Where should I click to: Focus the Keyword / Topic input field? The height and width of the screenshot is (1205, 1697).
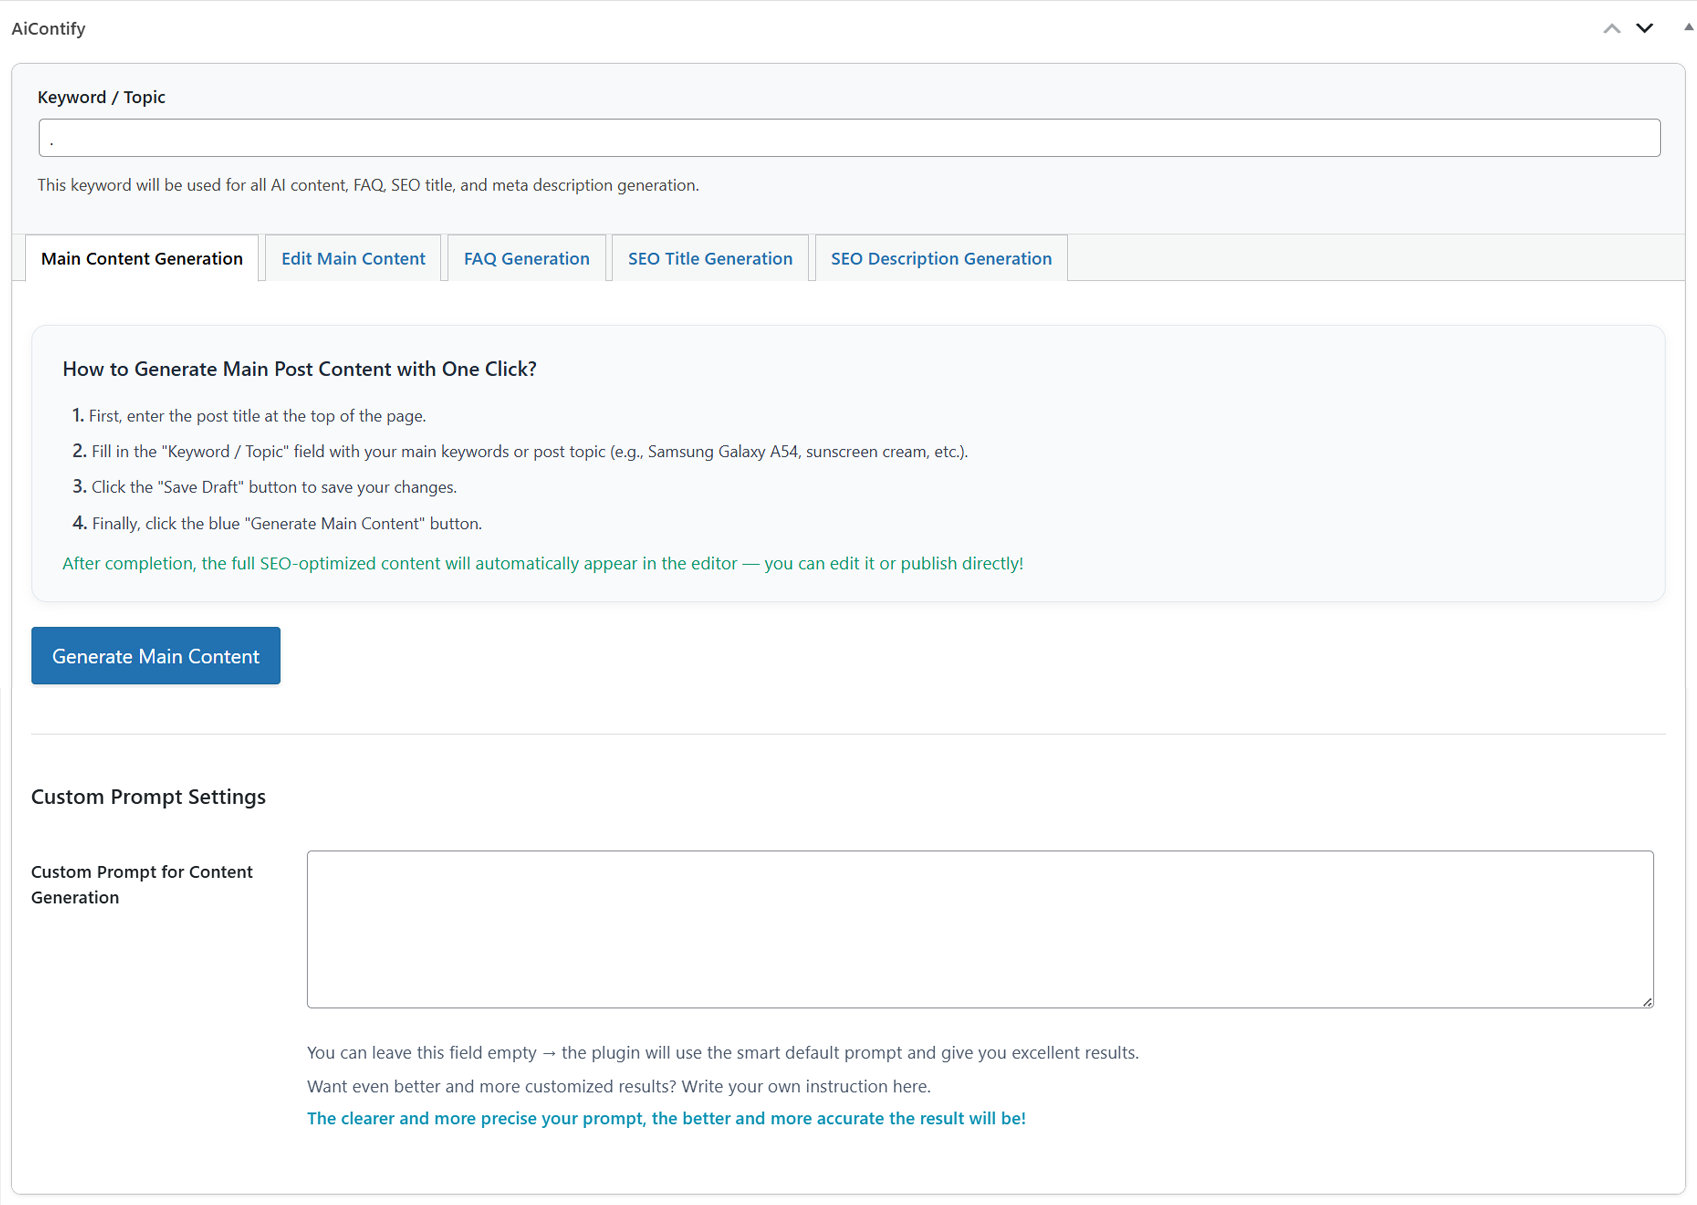coord(849,138)
